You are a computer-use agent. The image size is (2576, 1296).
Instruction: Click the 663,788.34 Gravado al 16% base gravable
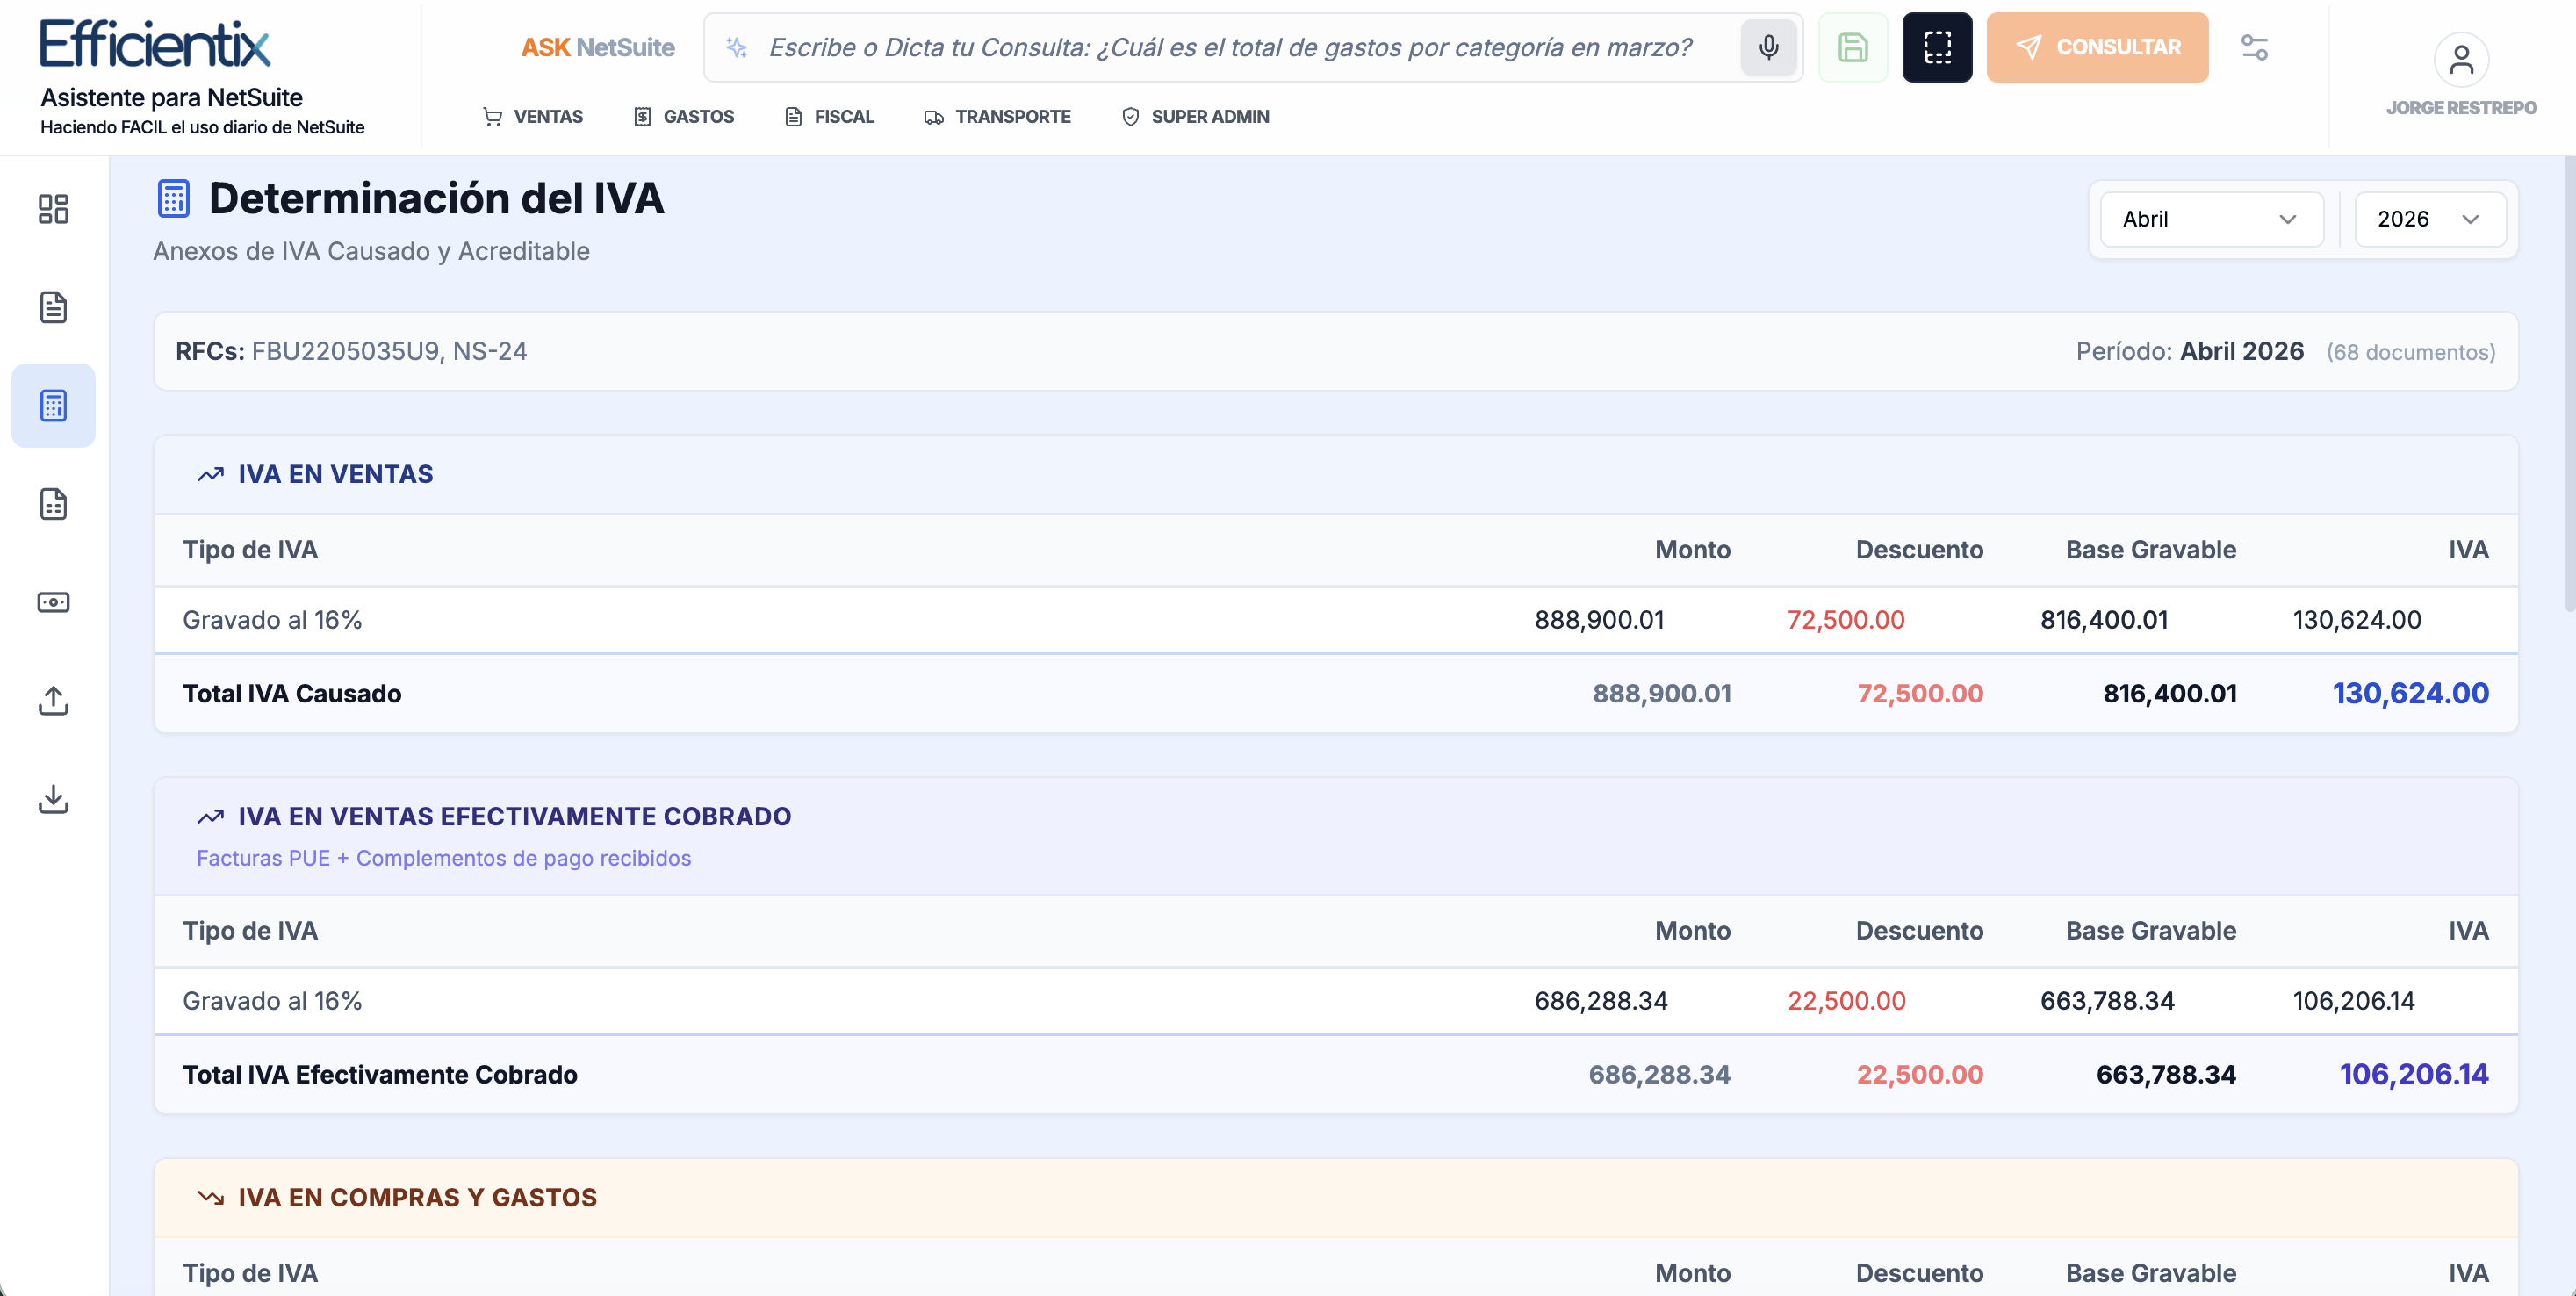click(2107, 1001)
